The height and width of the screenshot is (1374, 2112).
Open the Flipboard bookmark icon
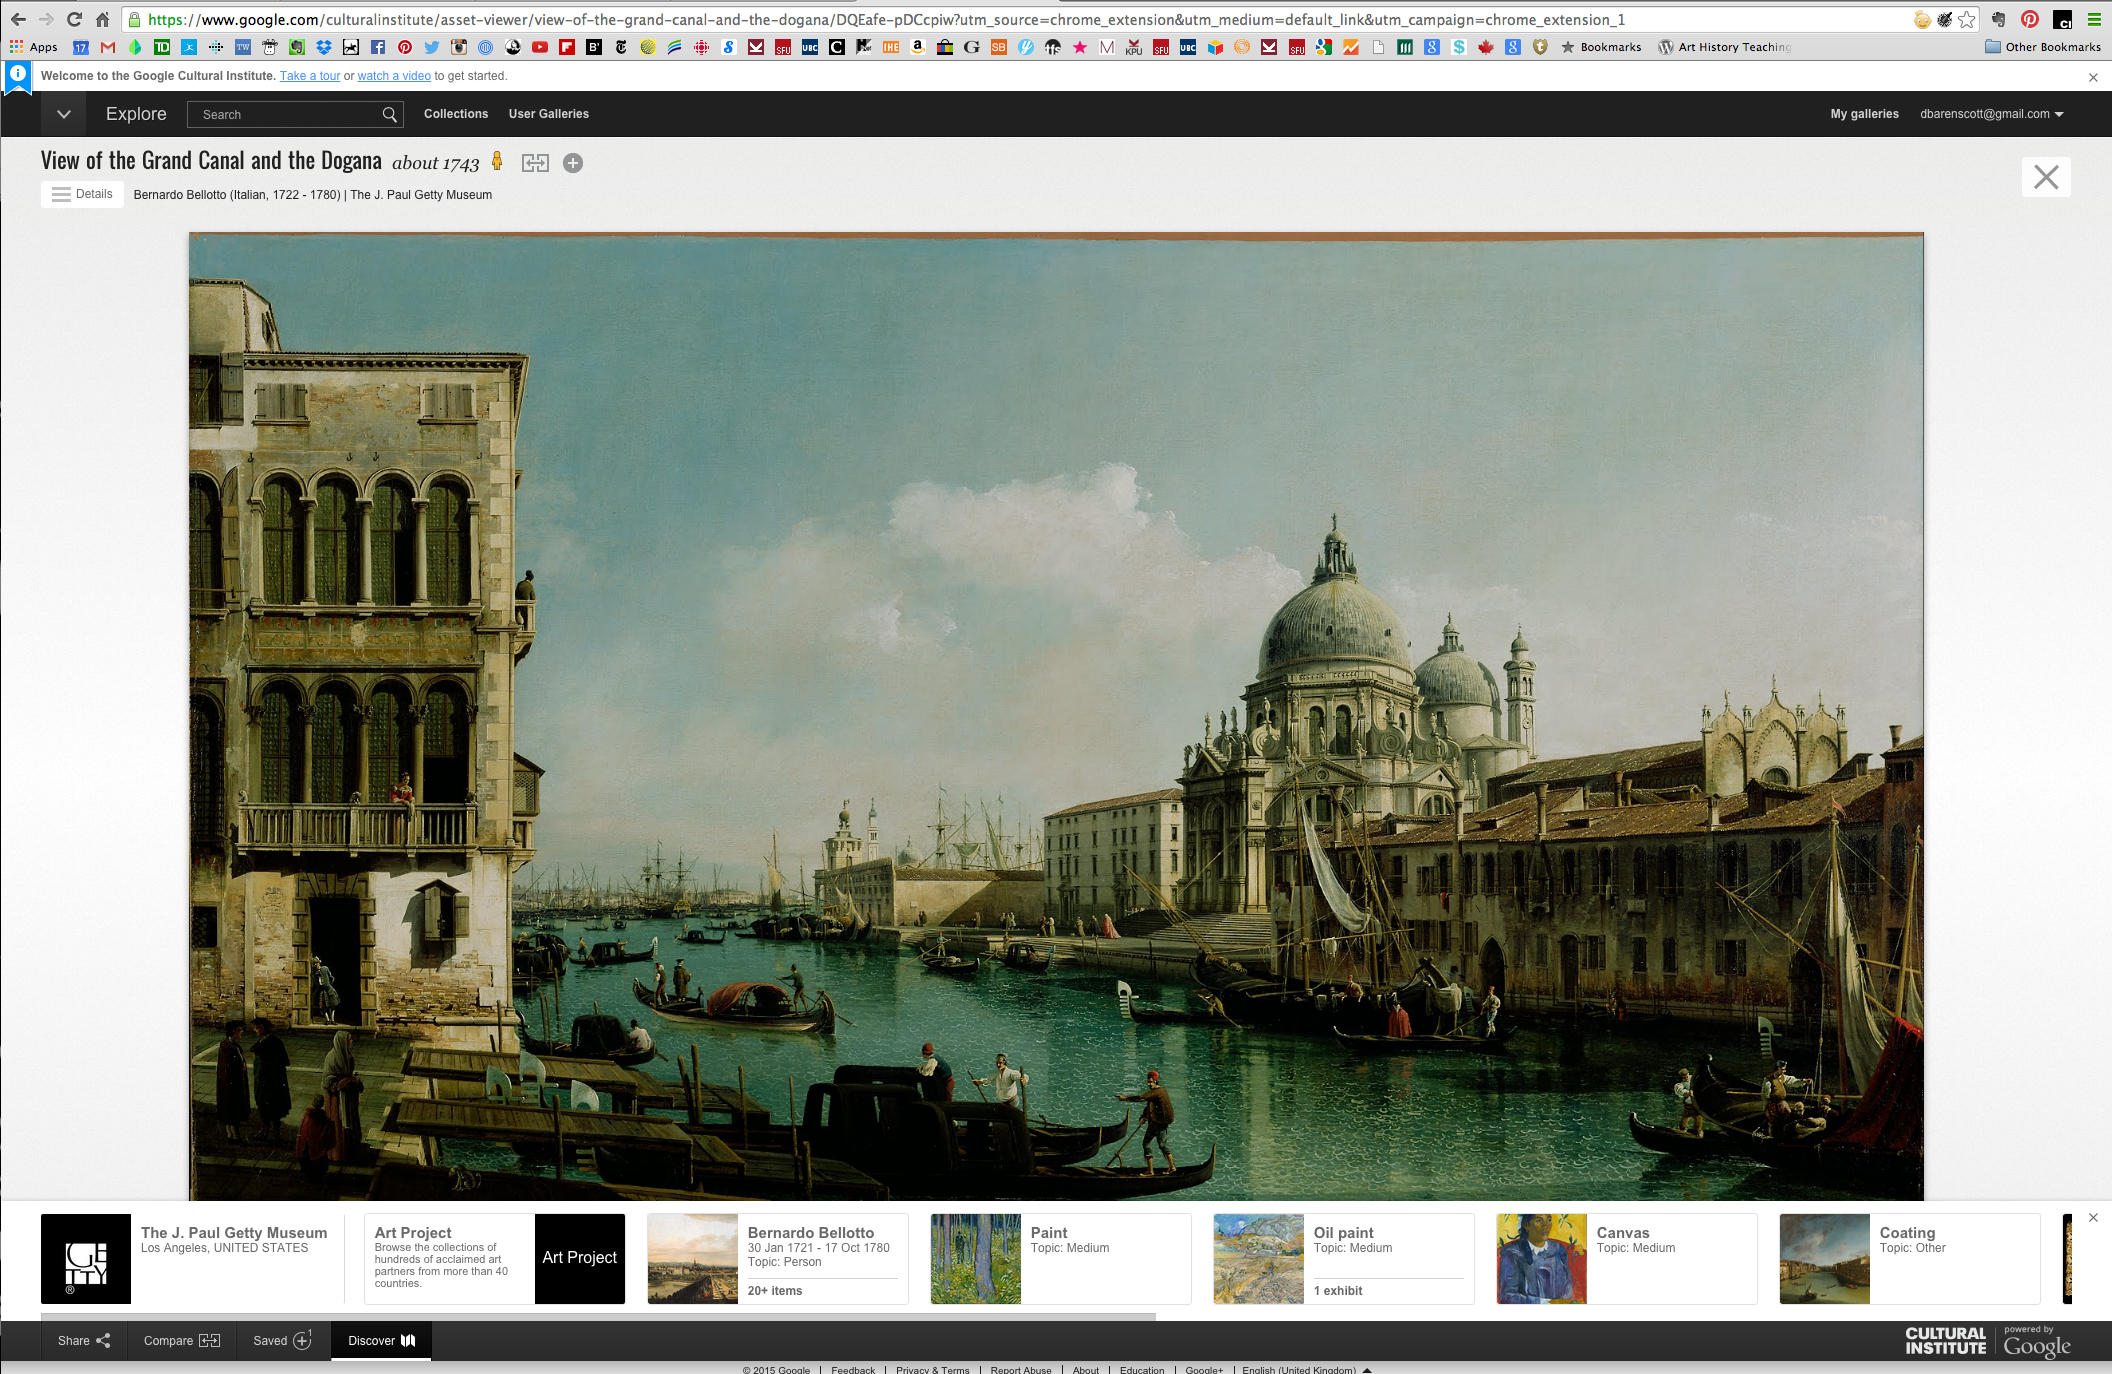point(567,47)
